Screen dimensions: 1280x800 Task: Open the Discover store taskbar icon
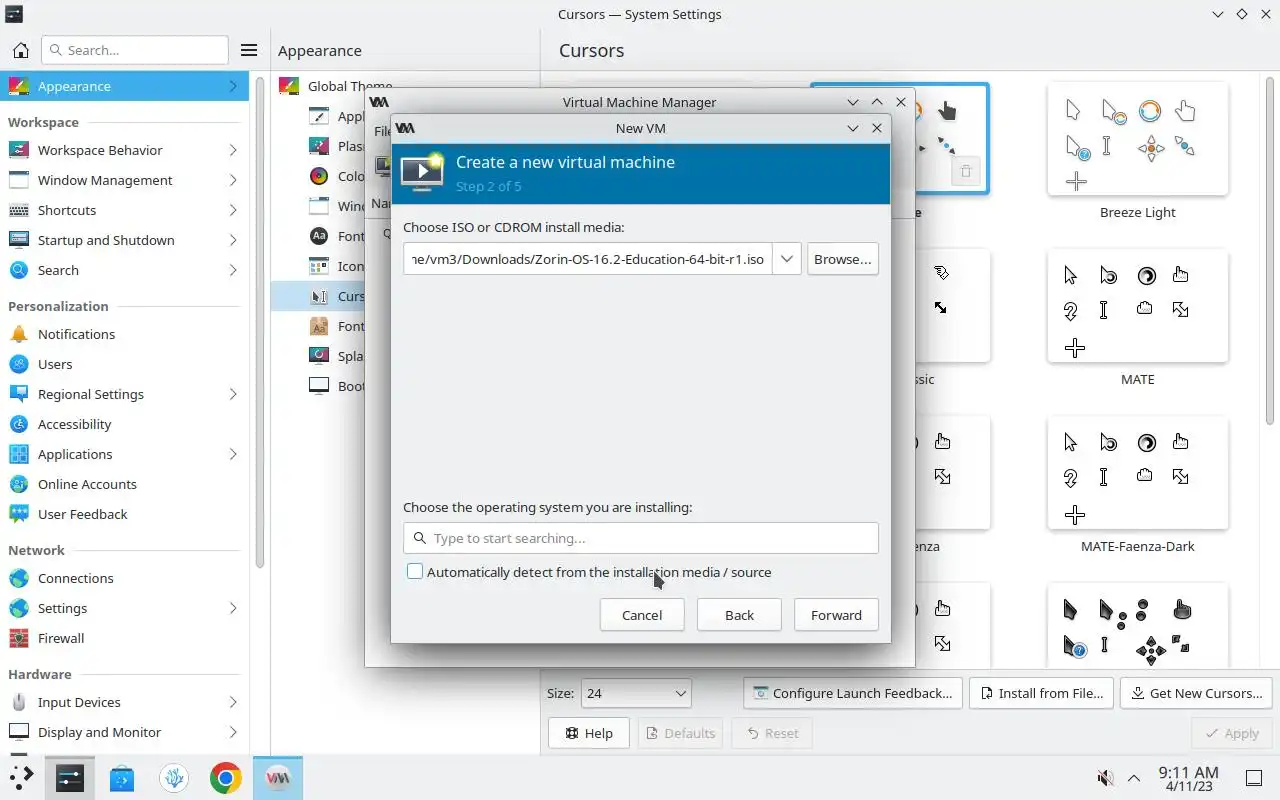click(122, 777)
